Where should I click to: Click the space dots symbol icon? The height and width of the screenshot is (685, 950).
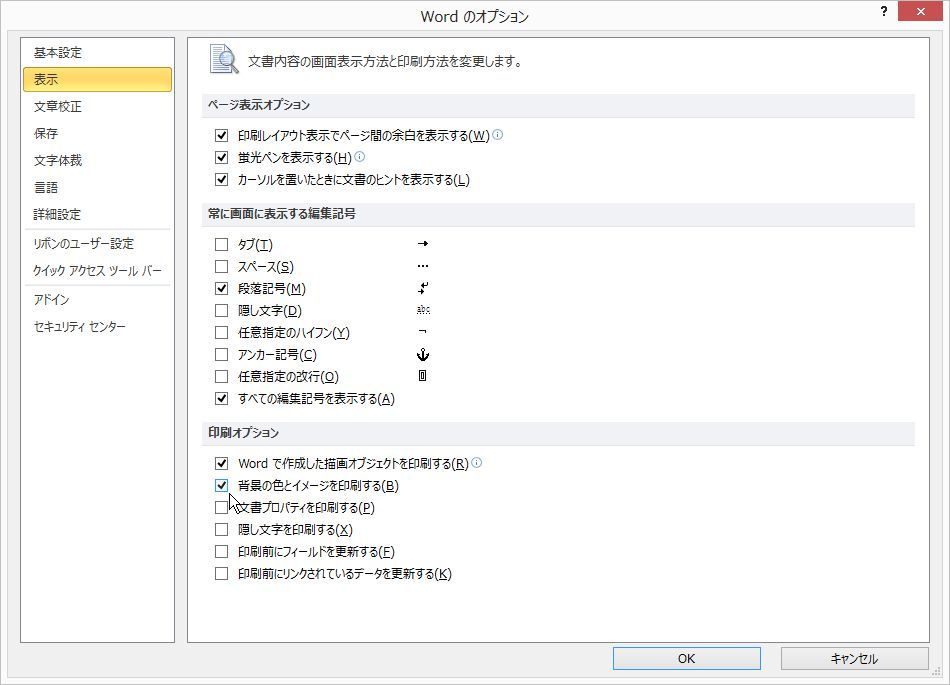423,266
